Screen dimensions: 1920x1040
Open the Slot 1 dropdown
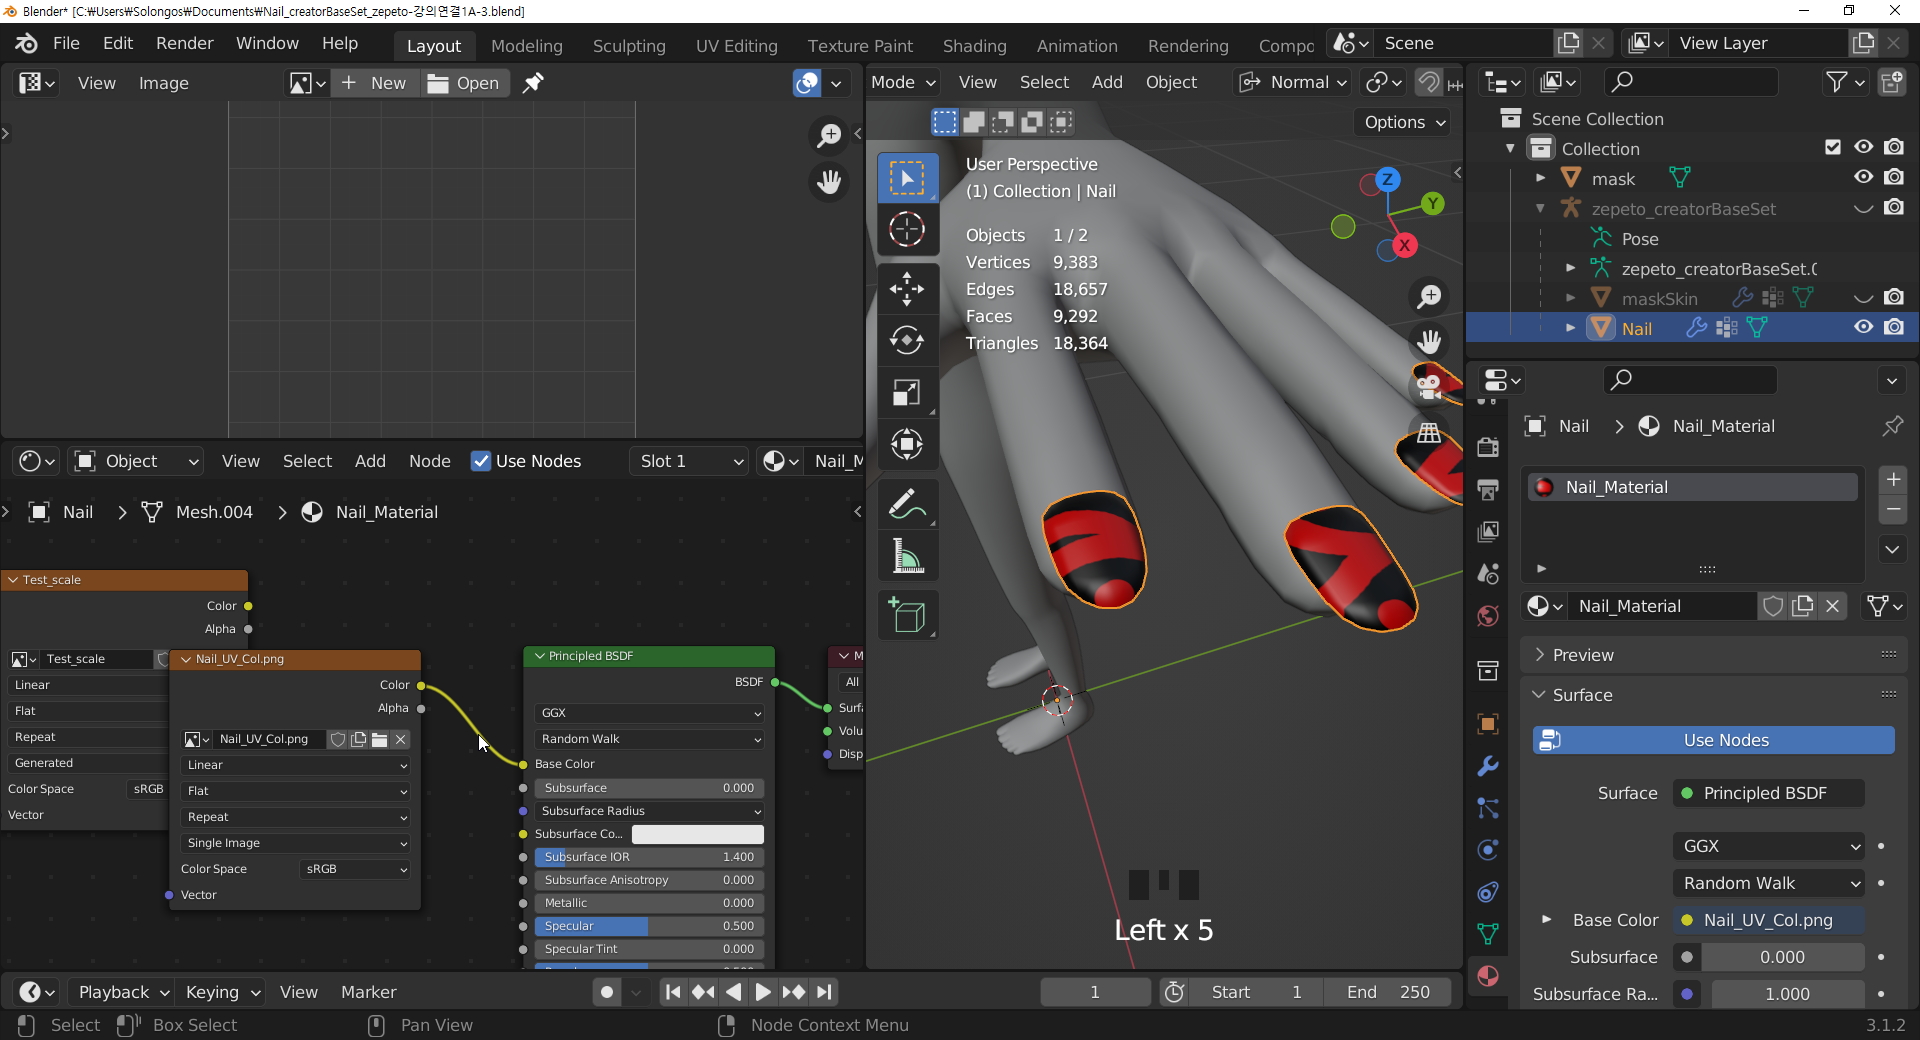coord(689,461)
